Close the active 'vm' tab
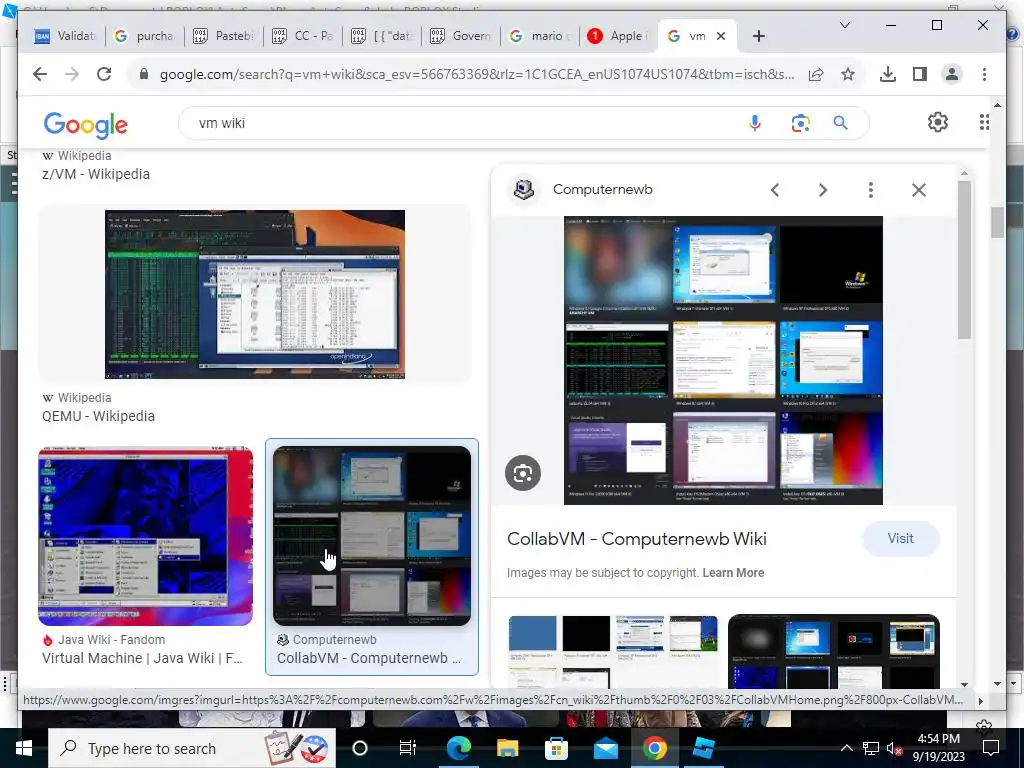 721,37
